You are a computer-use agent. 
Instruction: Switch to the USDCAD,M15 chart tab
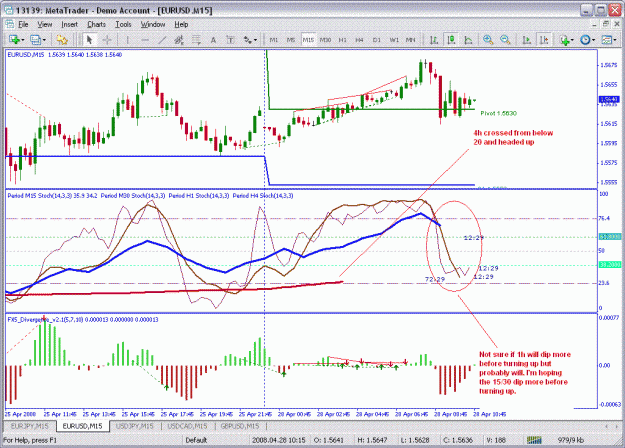coord(187,426)
